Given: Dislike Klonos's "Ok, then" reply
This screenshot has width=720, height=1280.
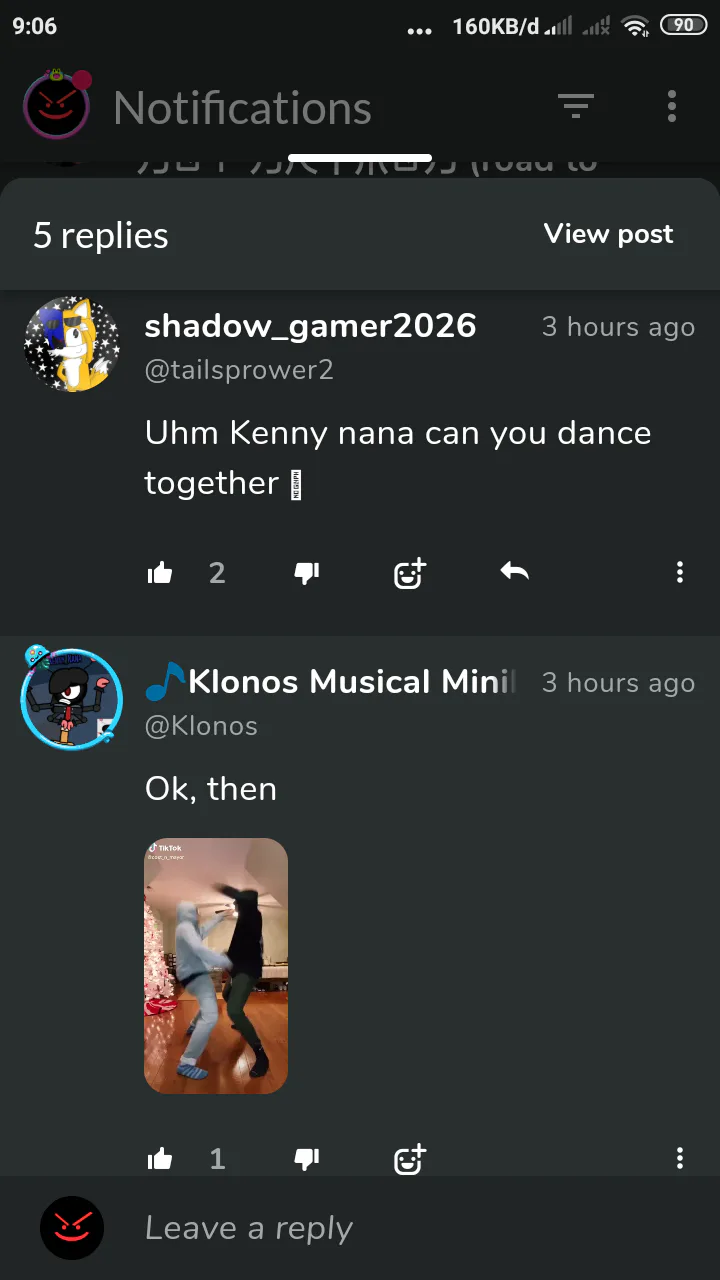Looking at the screenshot, I should click(306, 1159).
